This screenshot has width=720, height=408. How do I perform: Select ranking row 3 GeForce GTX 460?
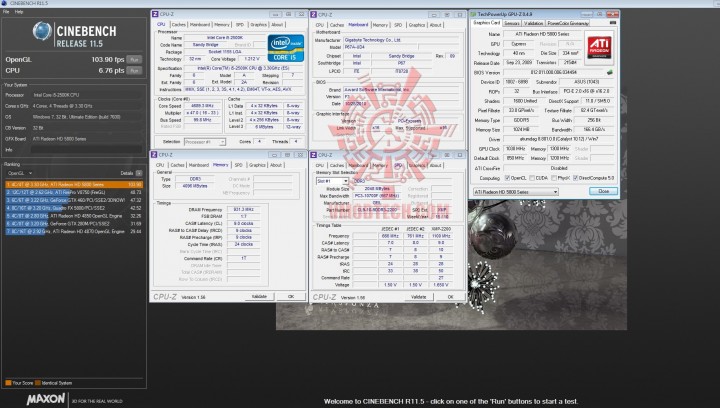click(x=74, y=200)
